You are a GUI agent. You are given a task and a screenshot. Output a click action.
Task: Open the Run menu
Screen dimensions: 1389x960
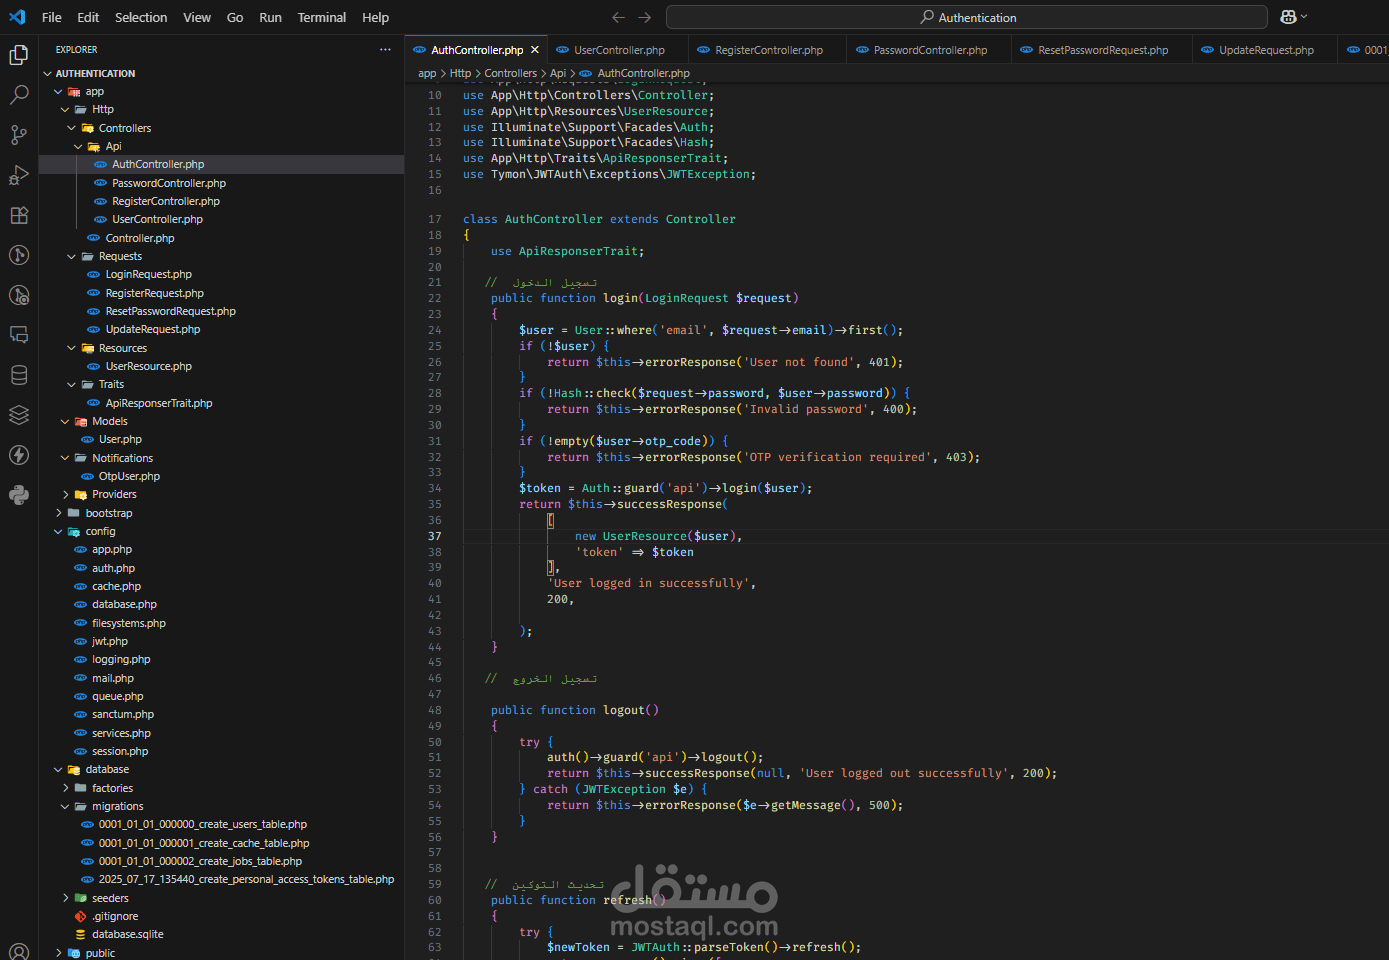(x=270, y=17)
